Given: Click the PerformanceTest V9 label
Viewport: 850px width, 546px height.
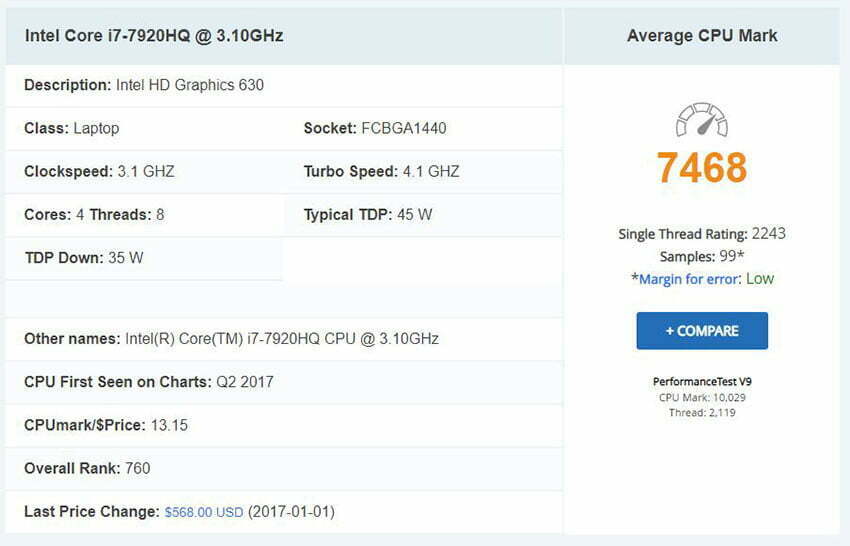Looking at the screenshot, I should 702,382.
